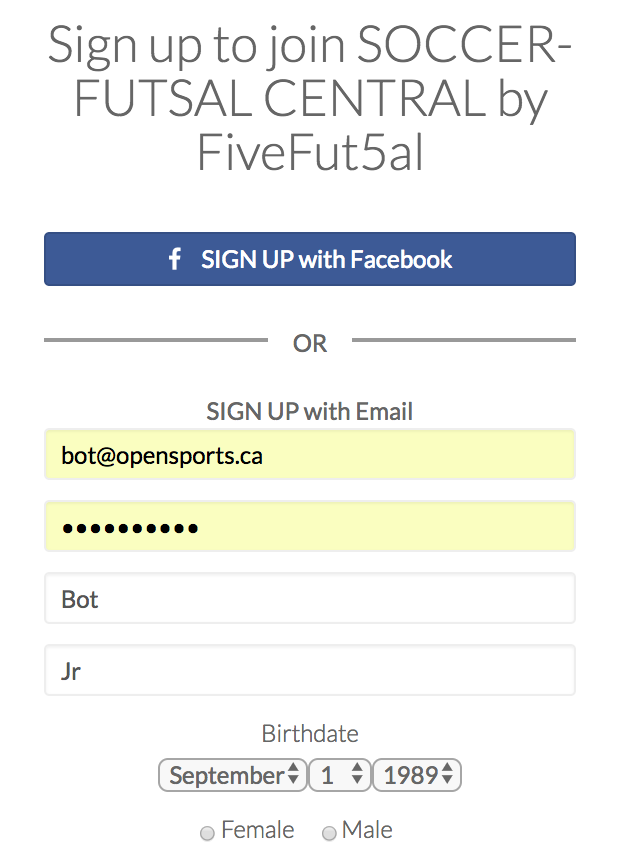Click the Male label text

click(x=367, y=830)
